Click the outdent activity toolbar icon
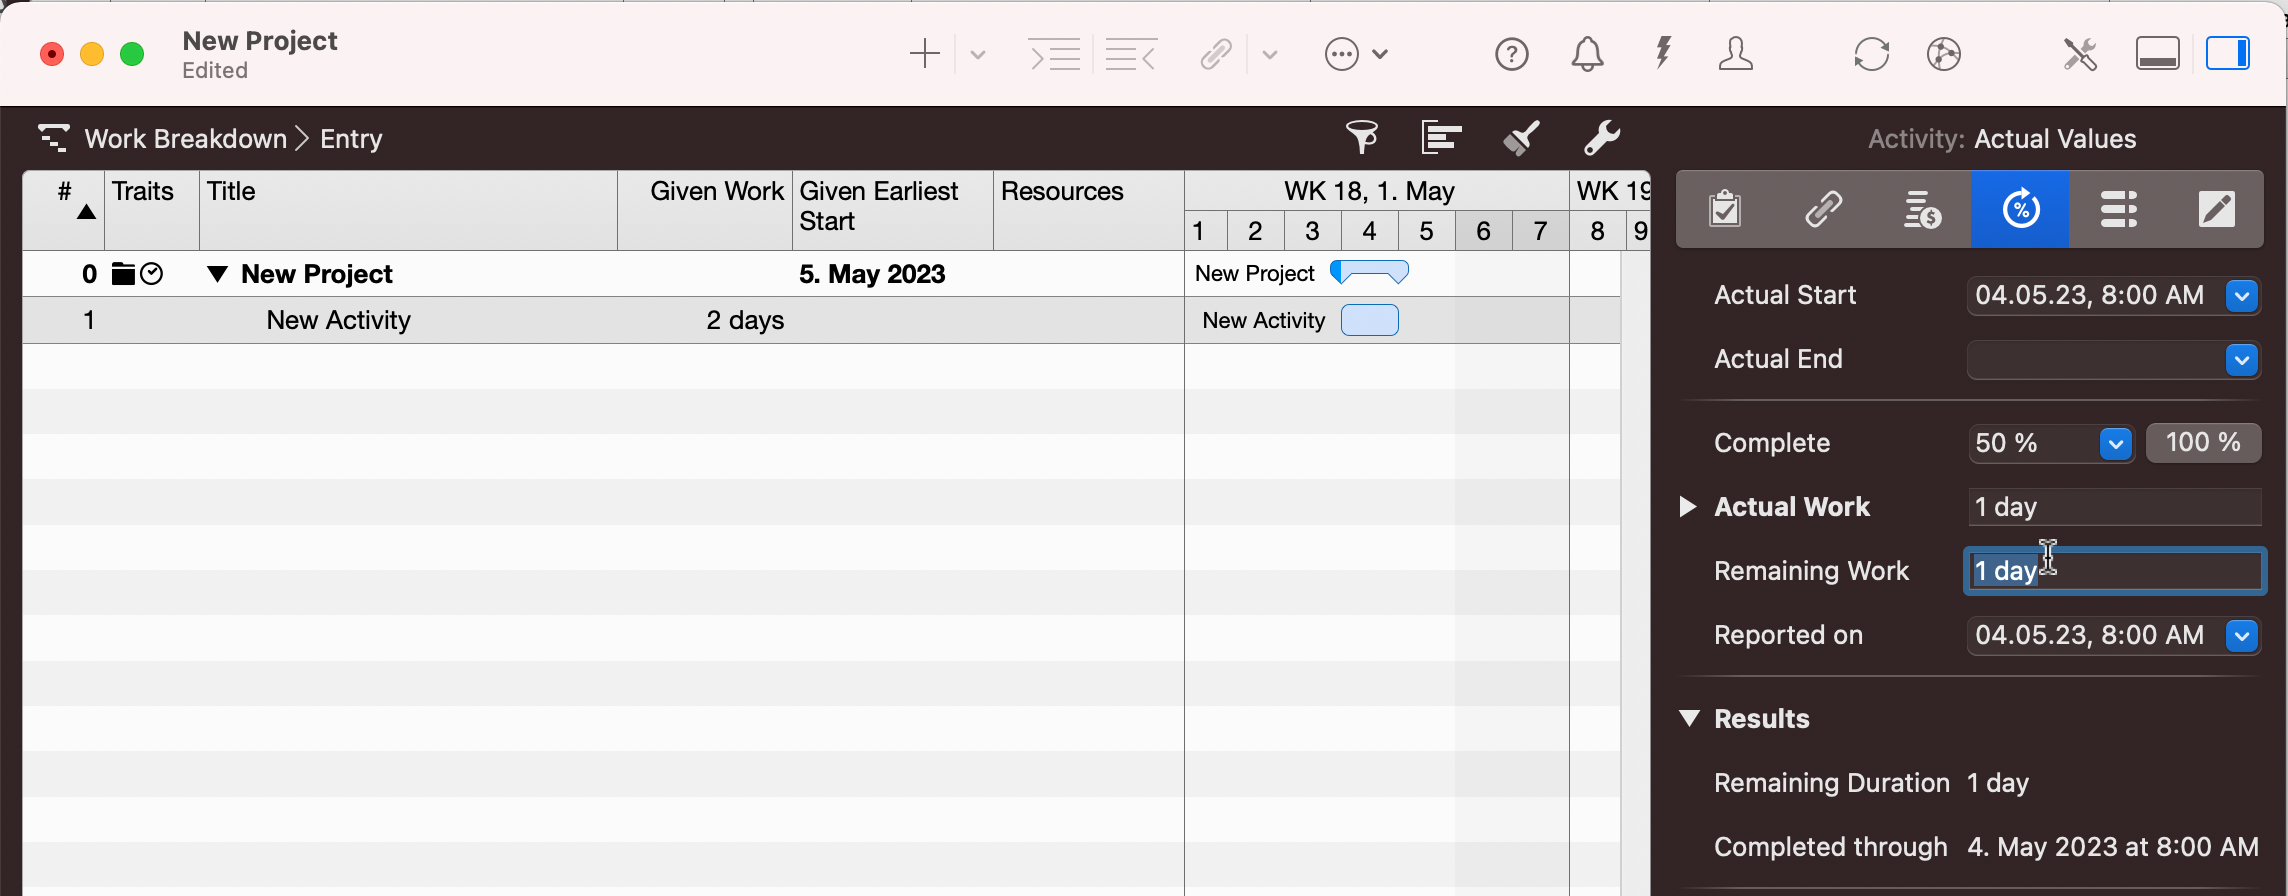Viewport: 2288px width, 896px height. [x=1131, y=54]
